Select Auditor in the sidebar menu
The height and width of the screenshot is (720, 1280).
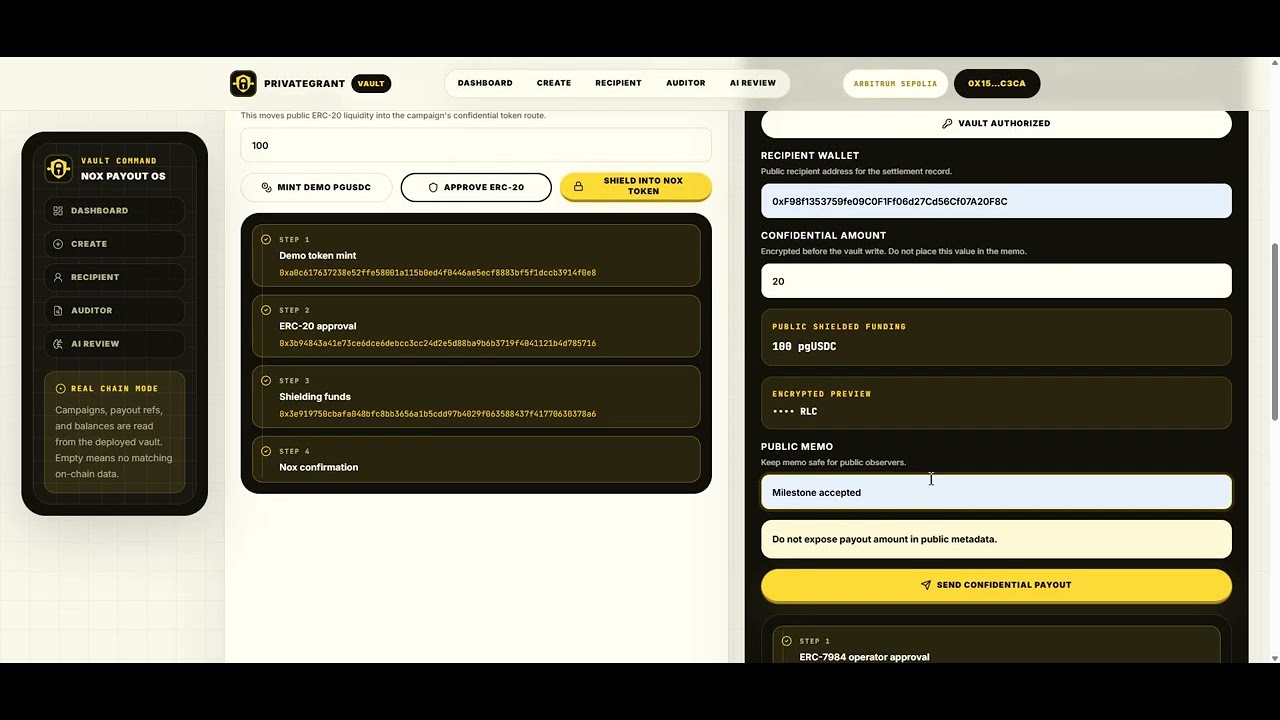point(114,311)
